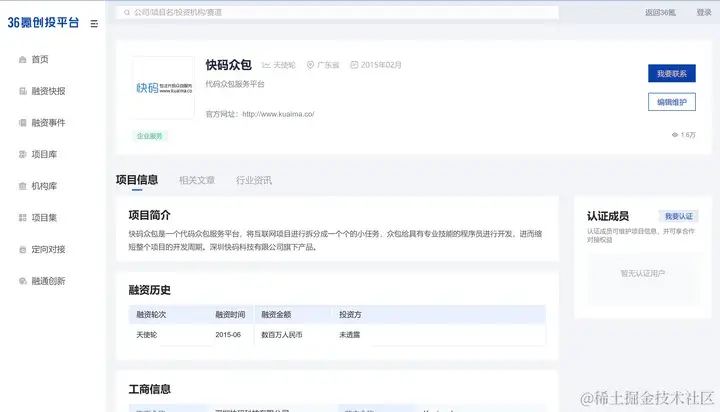Click the 编辑维护 button

click(x=672, y=102)
